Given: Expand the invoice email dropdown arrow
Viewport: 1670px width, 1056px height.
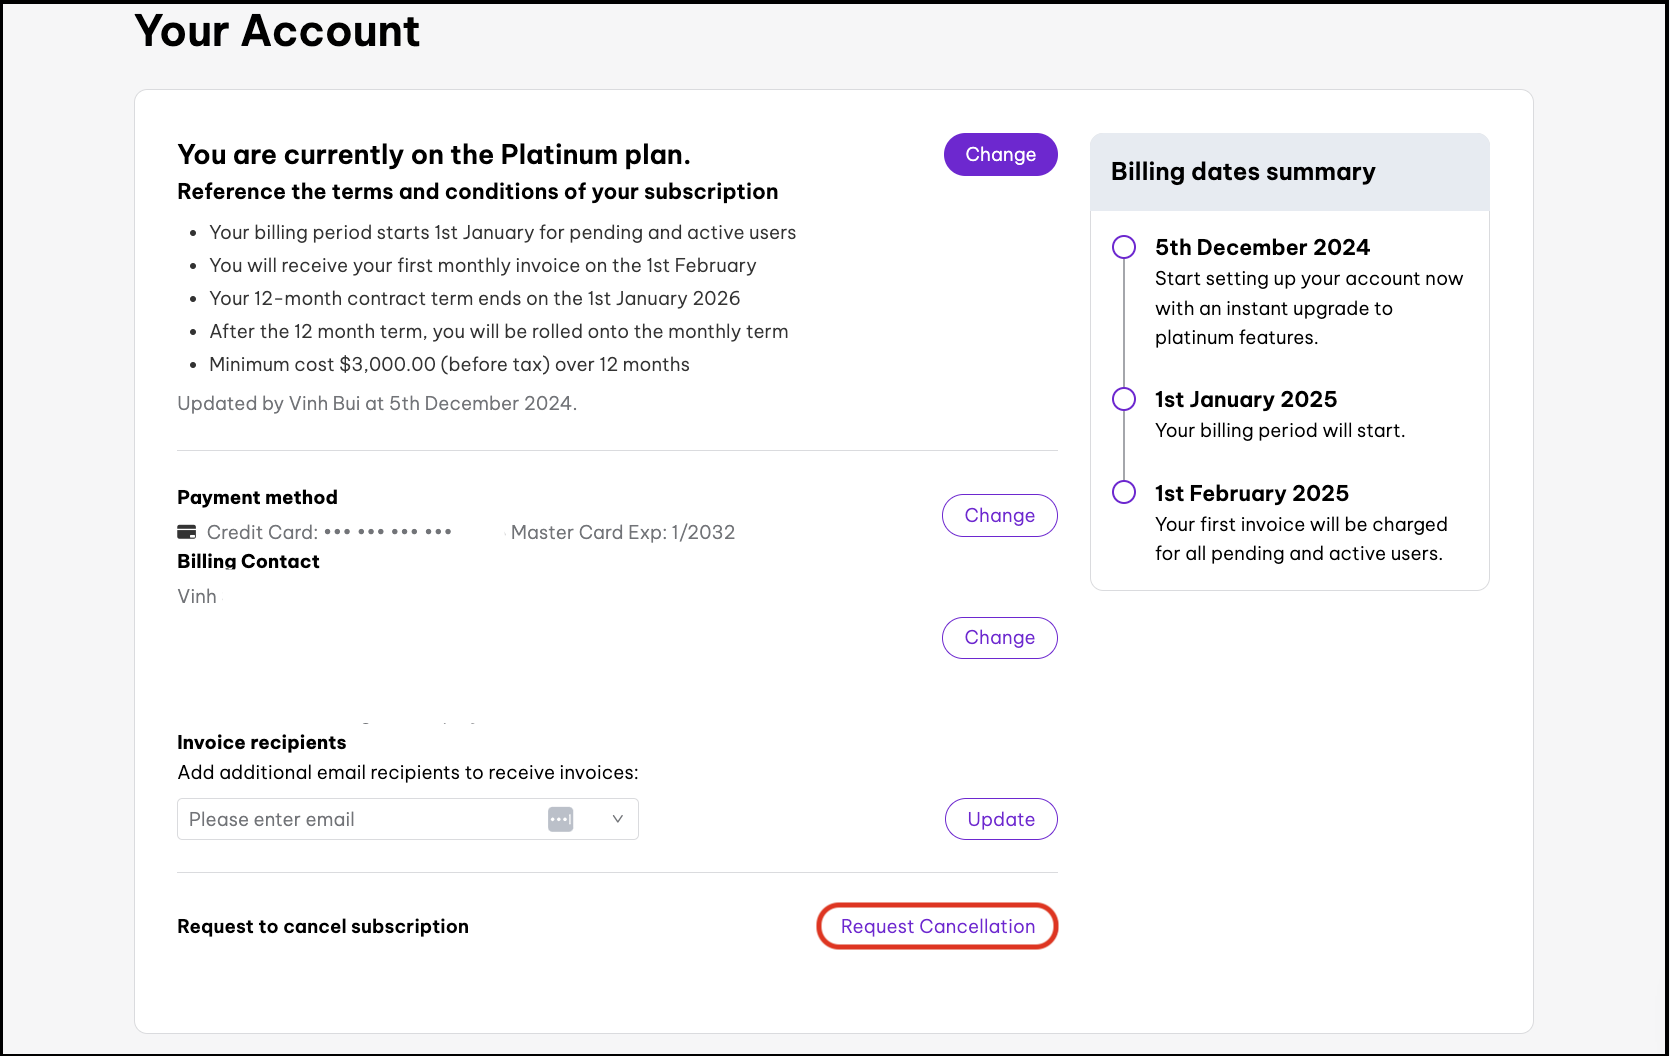Looking at the screenshot, I should tap(617, 819).
